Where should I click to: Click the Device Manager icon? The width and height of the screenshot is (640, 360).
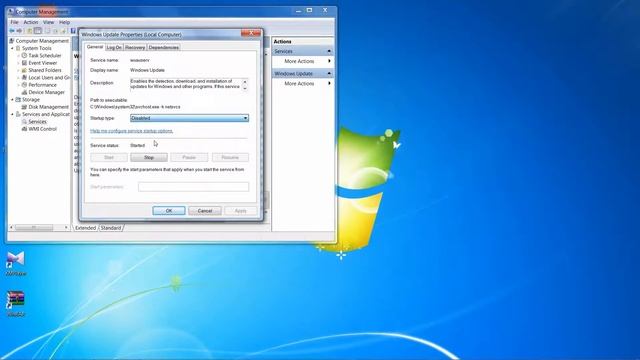[24, 92]
